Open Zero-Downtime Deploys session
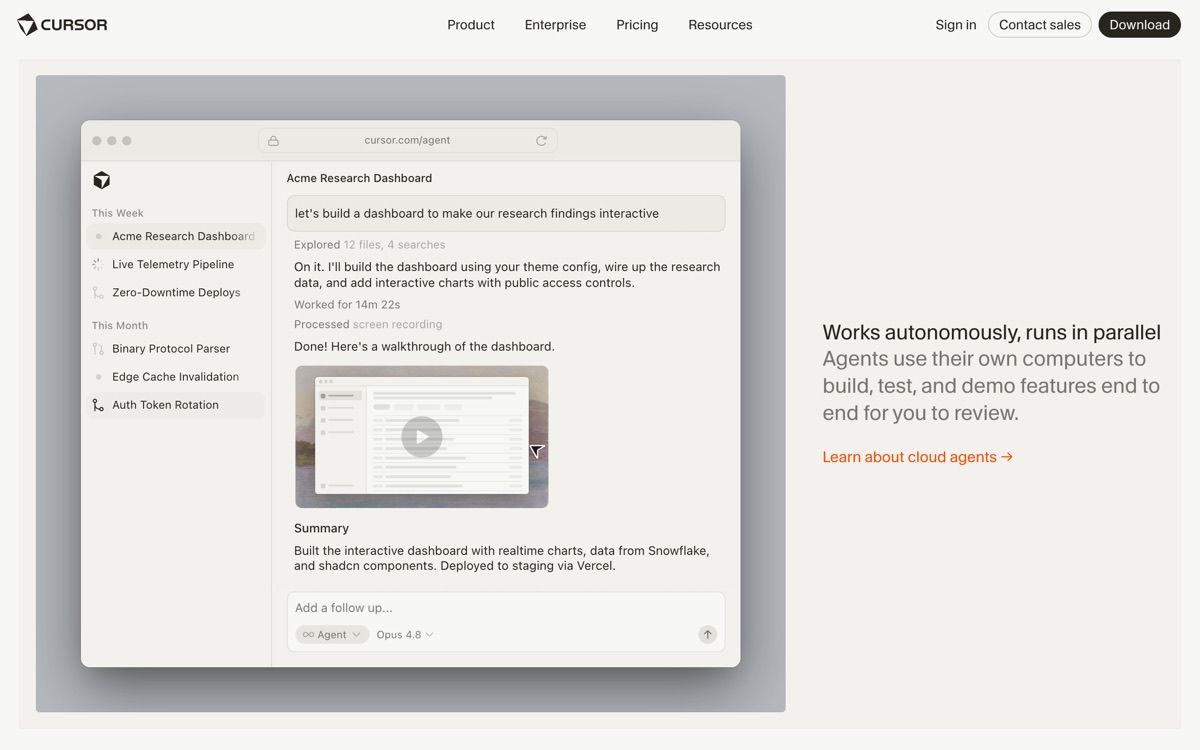The image size is (1200, 750). [176, 292]
